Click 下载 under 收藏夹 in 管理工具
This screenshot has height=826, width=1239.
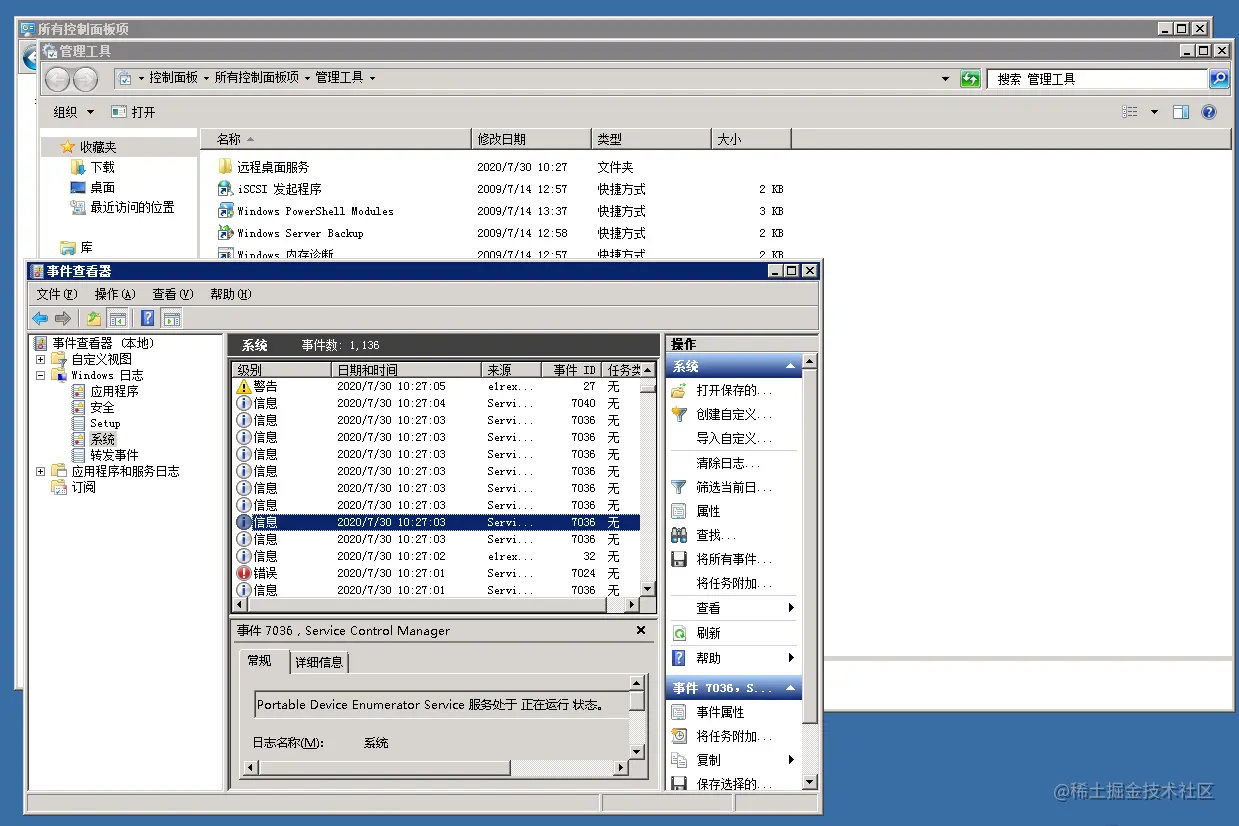tap(103, 167)
